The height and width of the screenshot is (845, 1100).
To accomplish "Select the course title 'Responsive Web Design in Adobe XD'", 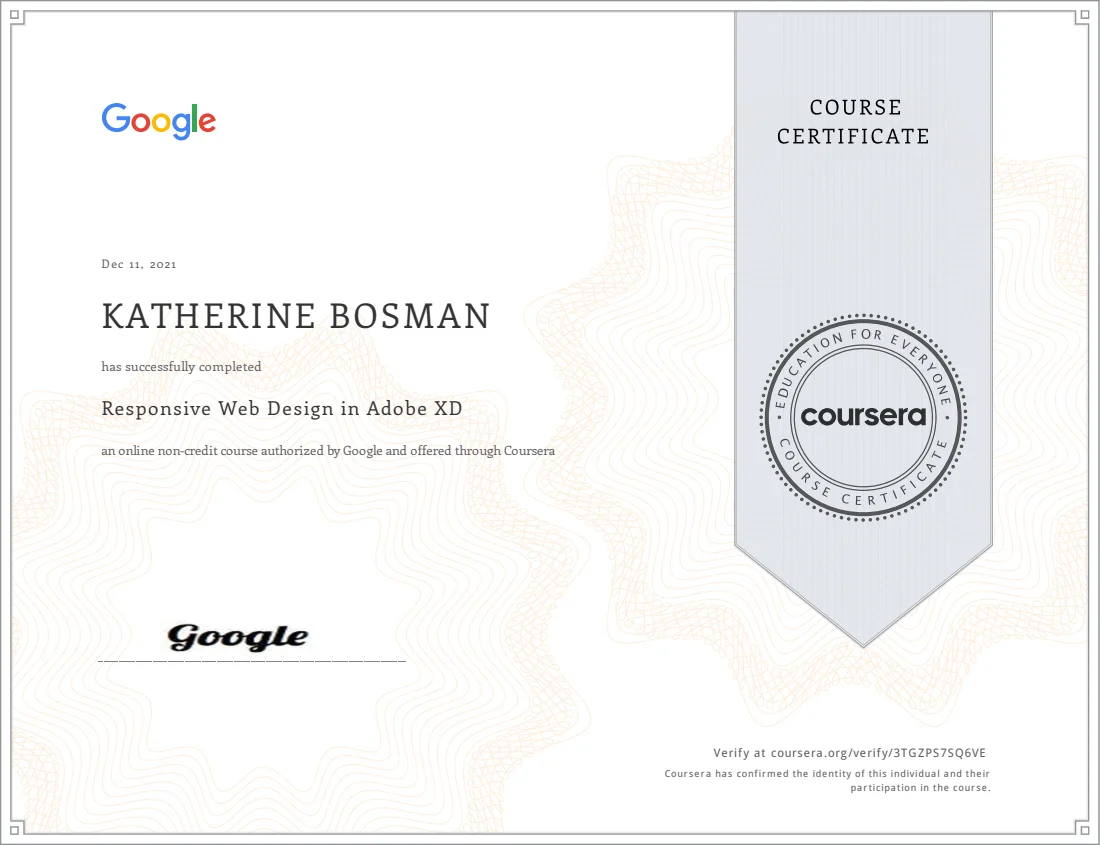I will [281, 409].
